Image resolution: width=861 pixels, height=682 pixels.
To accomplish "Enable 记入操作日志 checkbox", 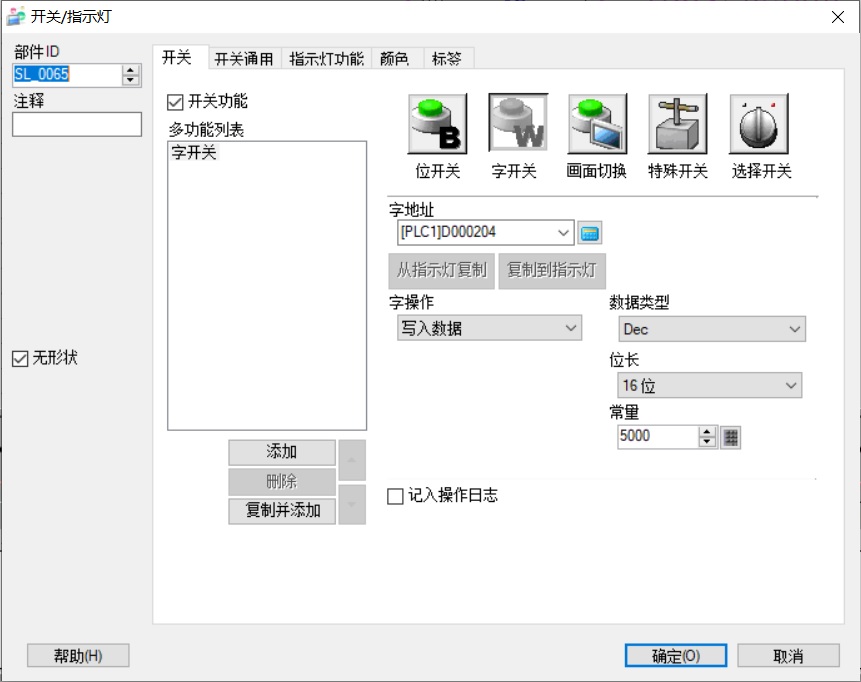I will tap(396, 496).
